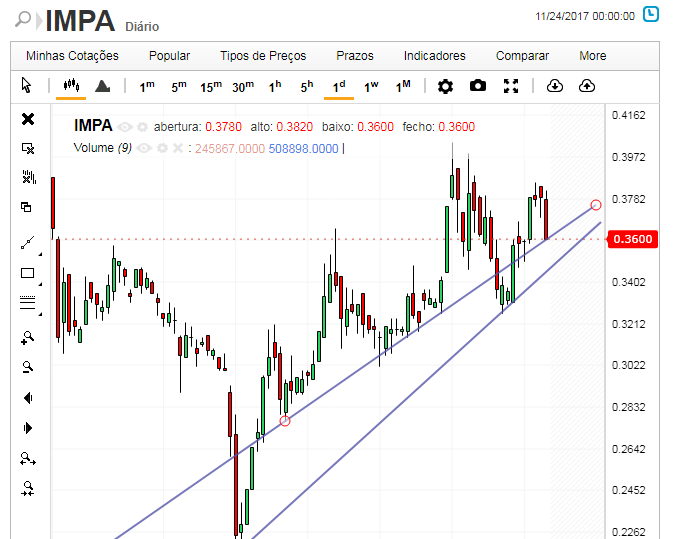Open IMPA series settings gear
Image resolution: width=679 pixels, height=539 pixels.
pos(142,127)
